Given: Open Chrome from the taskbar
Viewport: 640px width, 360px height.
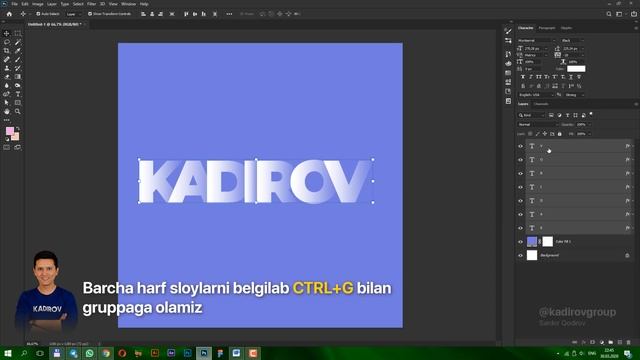Looking at the screenshot, I should pos(106,353).
